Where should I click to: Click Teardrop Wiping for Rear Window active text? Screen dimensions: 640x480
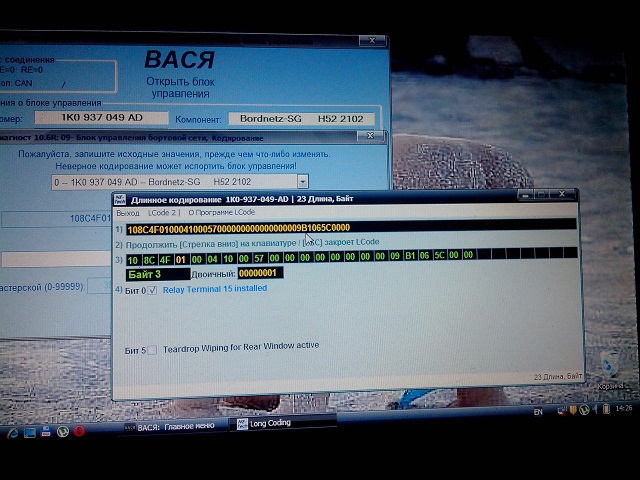point(241,347)
